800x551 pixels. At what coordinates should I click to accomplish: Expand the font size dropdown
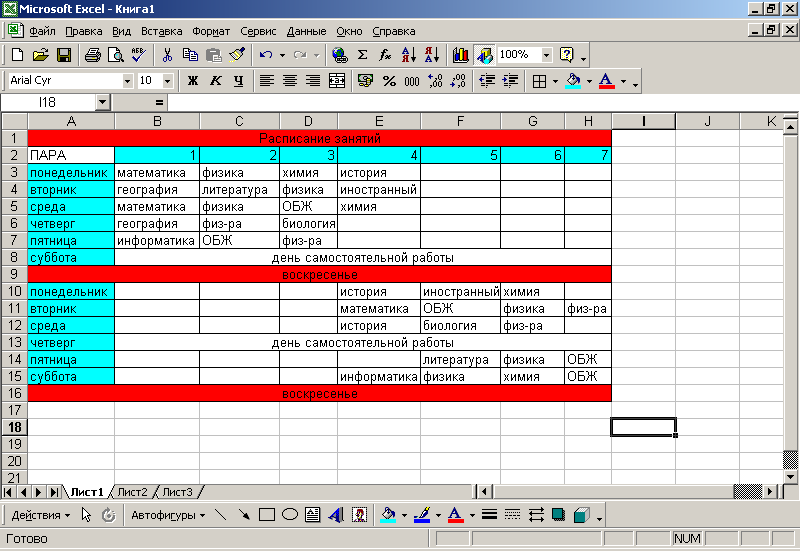[167, 81]
